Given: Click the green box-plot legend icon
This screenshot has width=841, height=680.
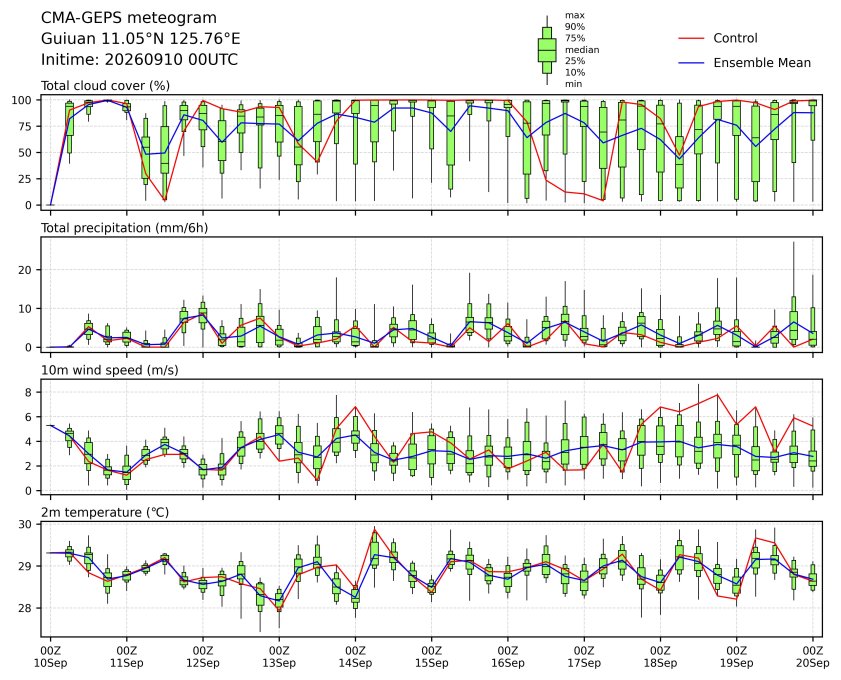Looking at the screenshot, I should point(547,50).
